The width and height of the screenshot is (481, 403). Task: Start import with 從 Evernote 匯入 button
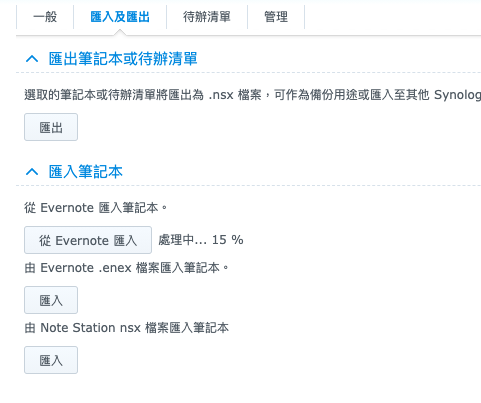88,240
